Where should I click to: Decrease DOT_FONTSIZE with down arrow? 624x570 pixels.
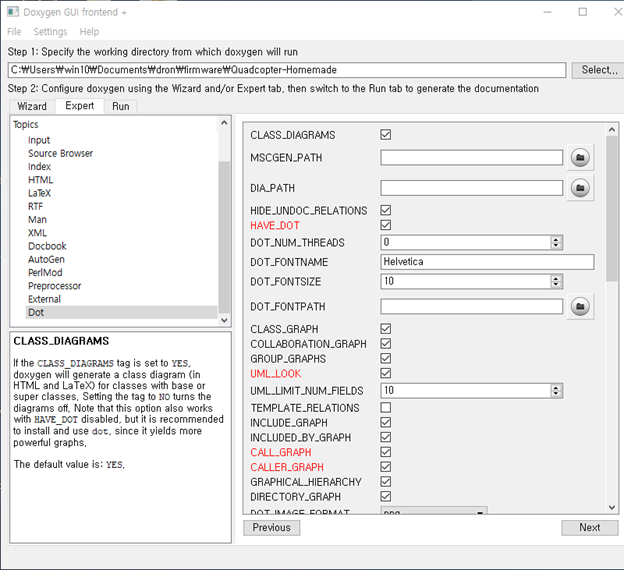pyautogui.click(x=556, y=285)
